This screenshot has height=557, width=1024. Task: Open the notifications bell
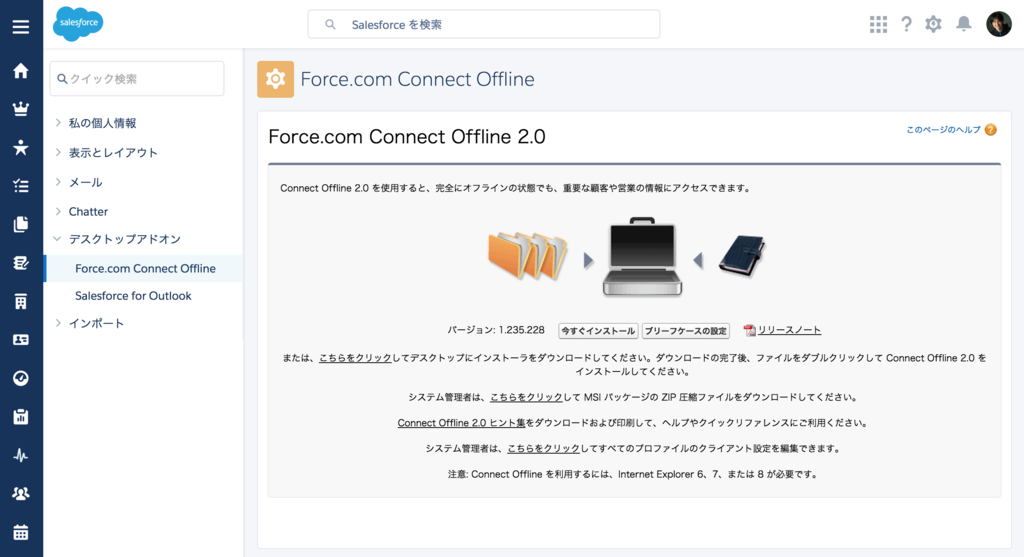(x=964, y=24)
